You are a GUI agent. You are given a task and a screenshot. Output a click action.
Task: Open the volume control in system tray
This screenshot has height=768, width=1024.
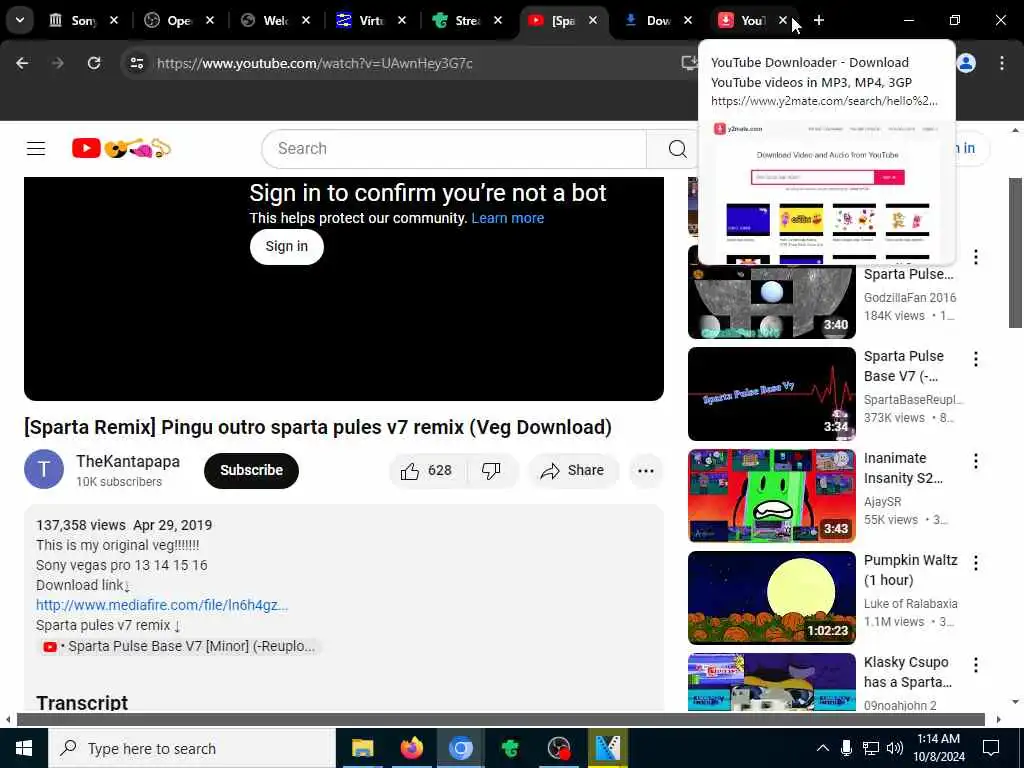coord(895,748)
